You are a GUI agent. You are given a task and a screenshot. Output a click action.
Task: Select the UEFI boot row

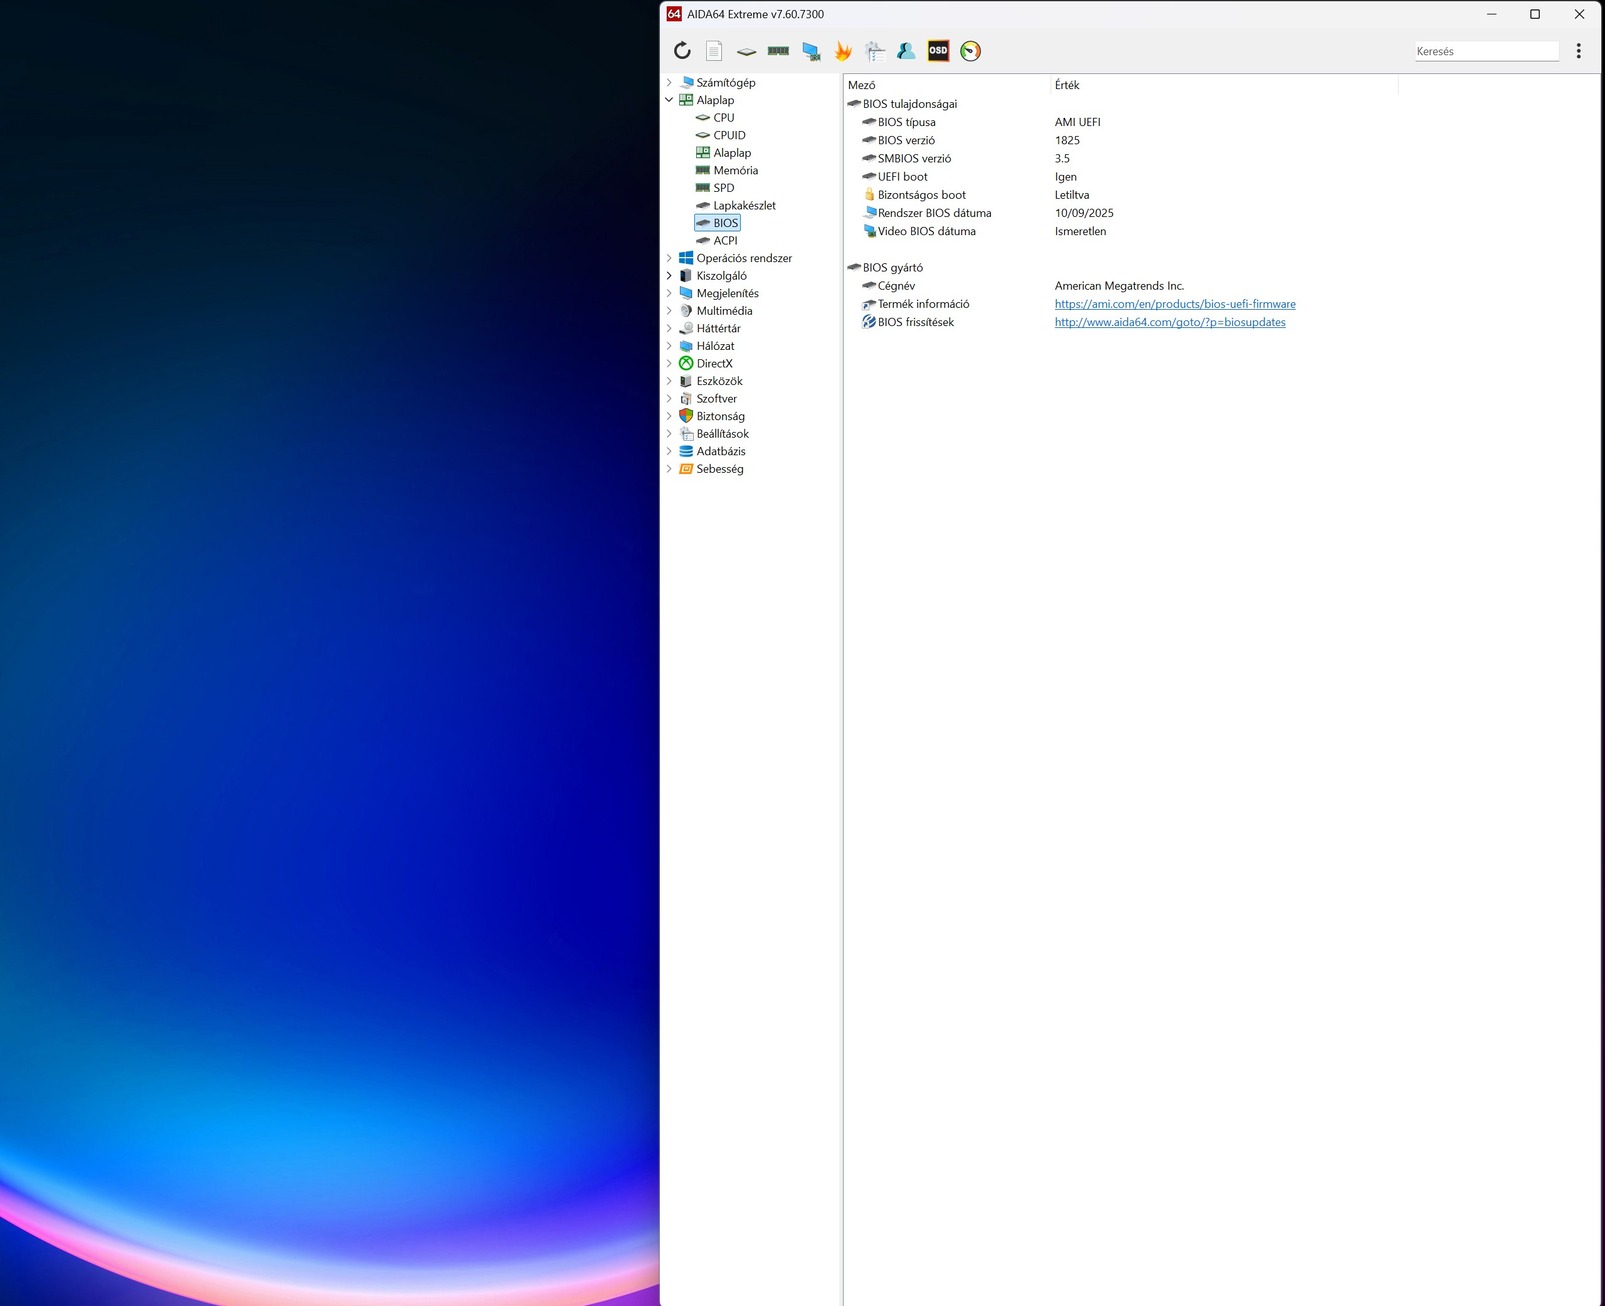click(1221, 177)
